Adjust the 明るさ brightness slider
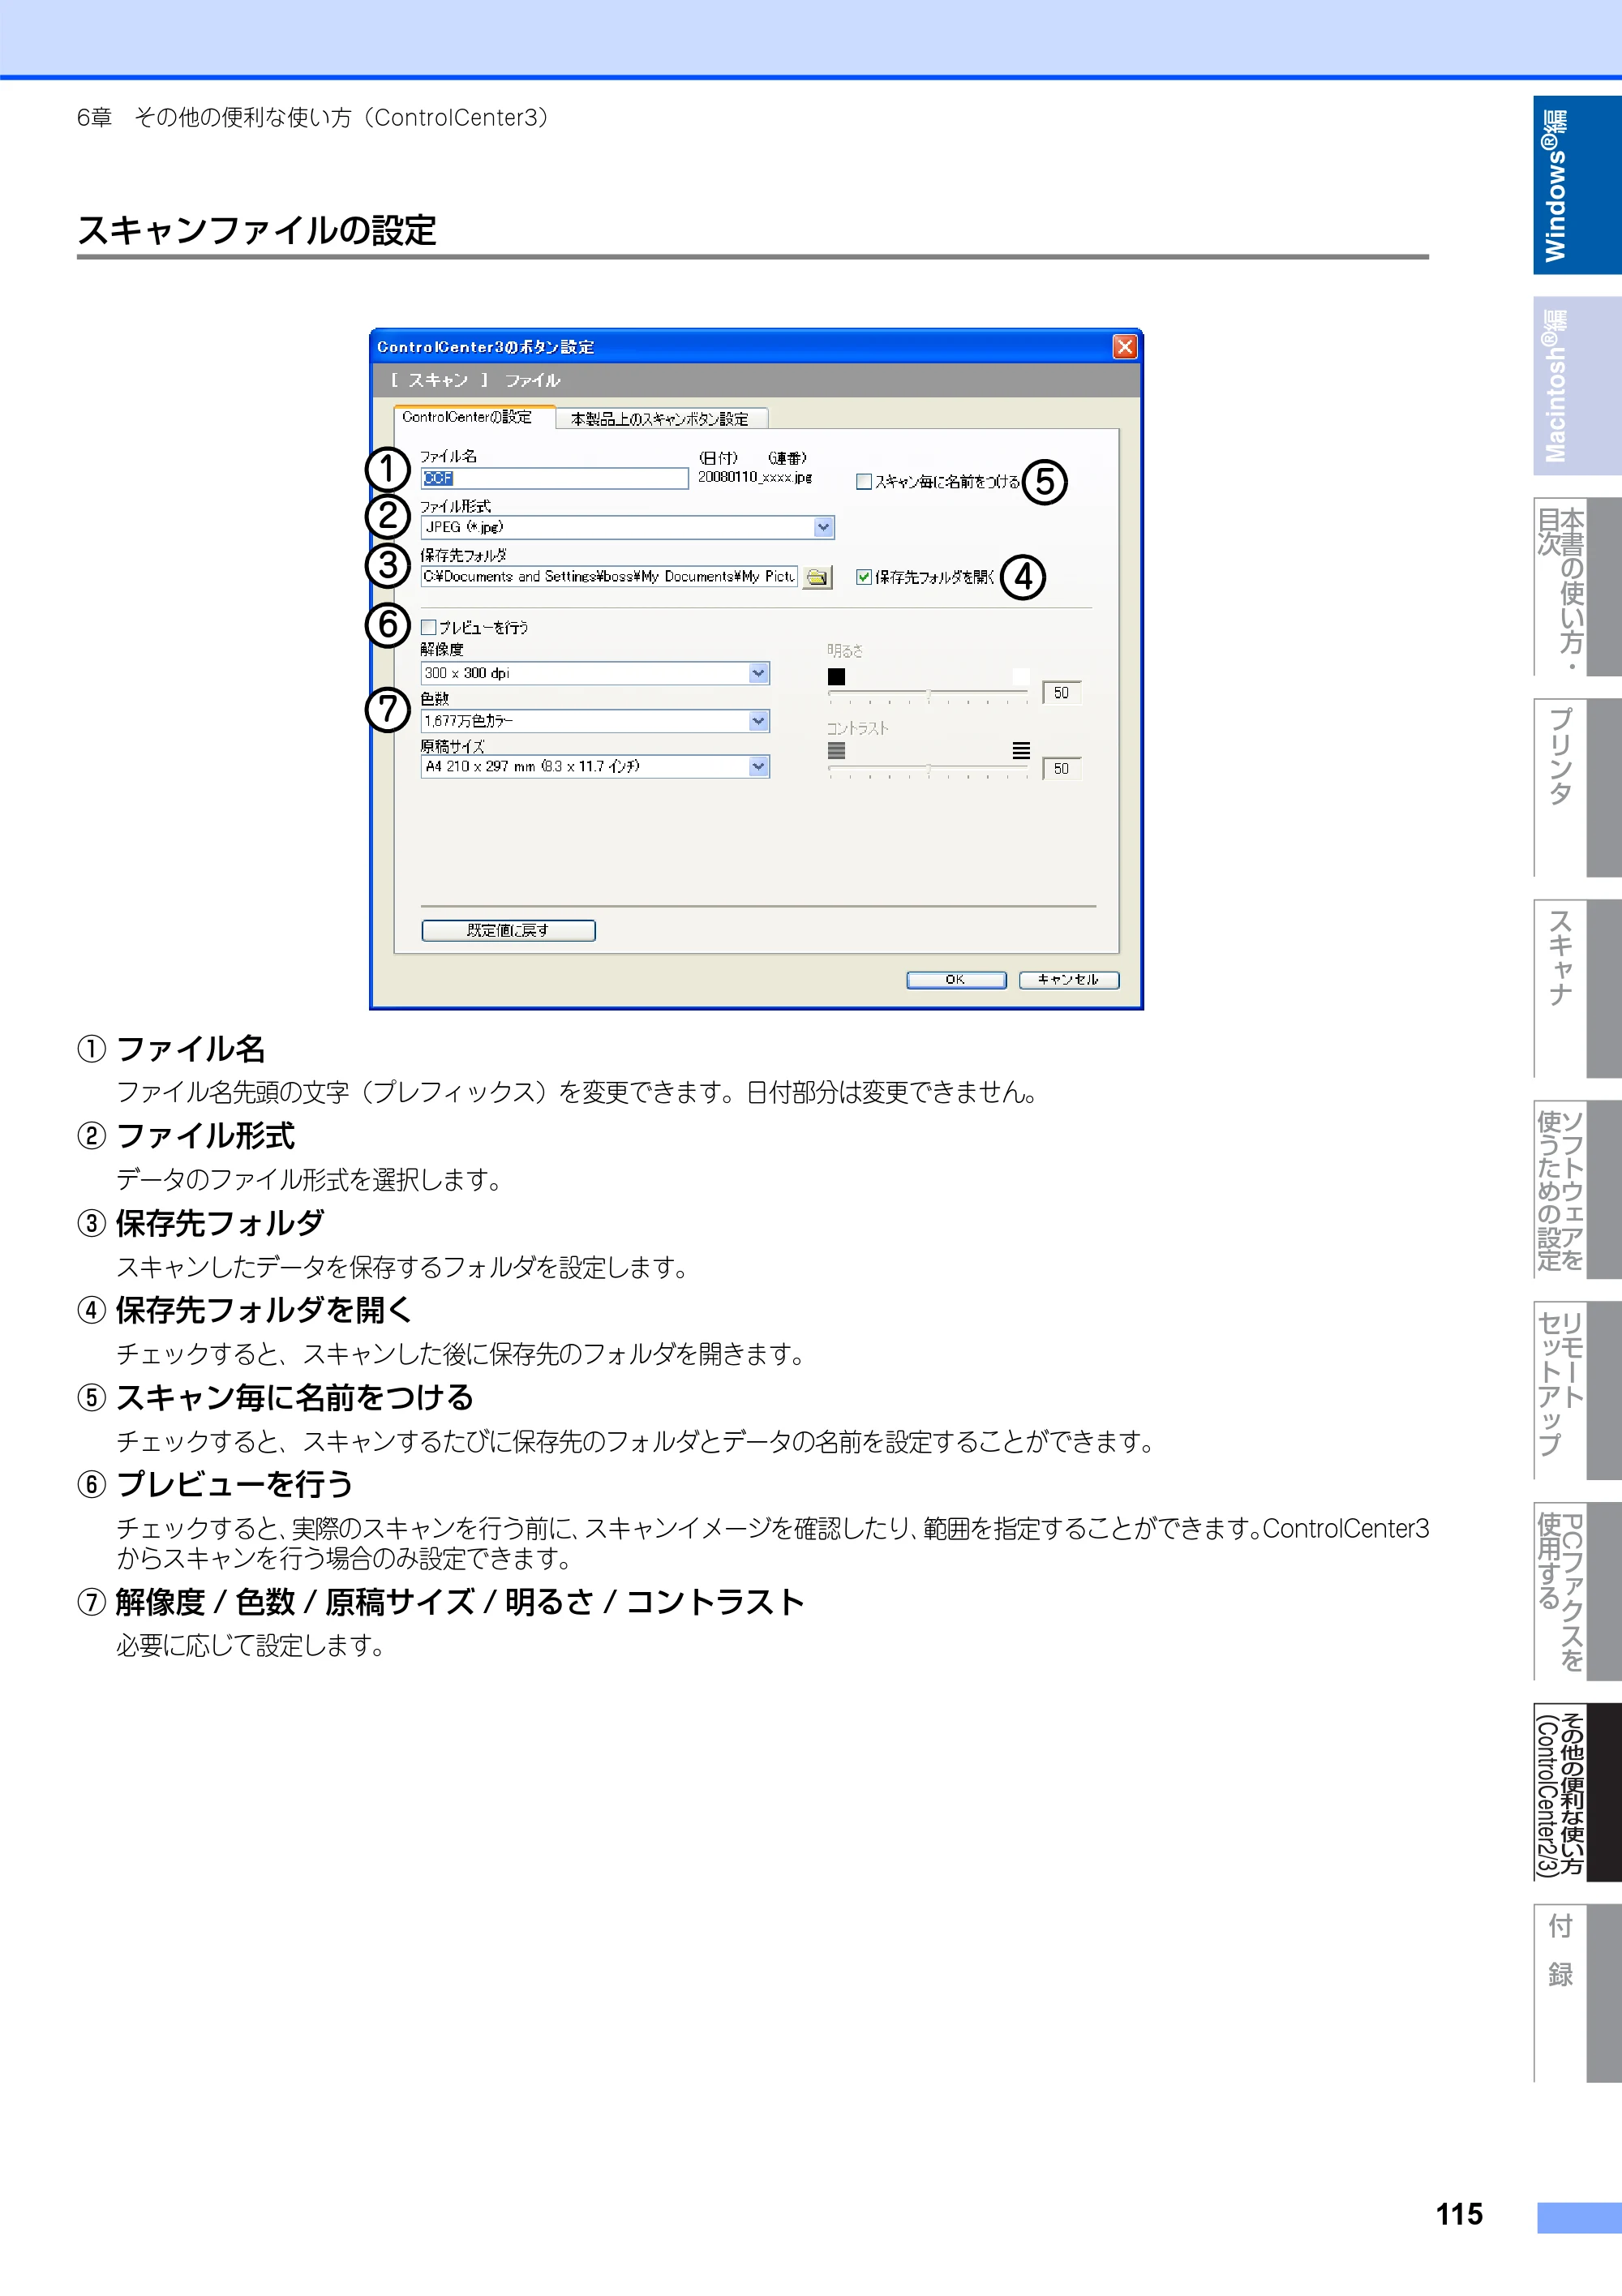 [928, 695]
